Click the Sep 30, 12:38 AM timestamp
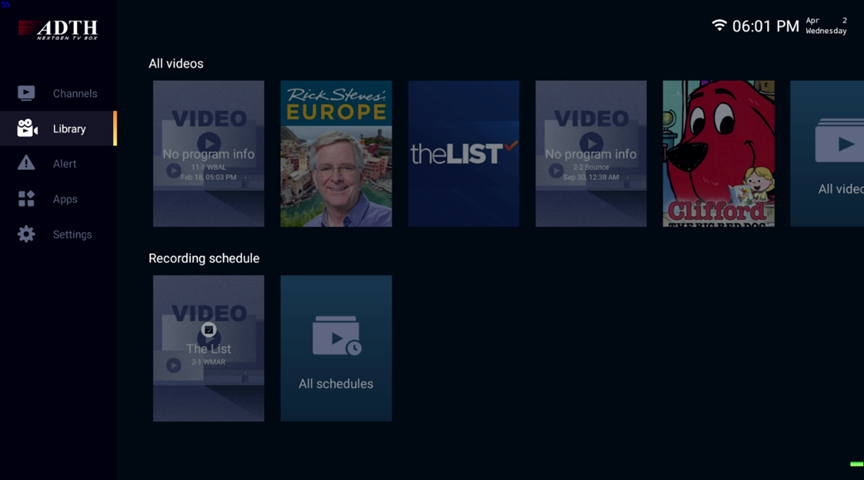 (591, 177)
